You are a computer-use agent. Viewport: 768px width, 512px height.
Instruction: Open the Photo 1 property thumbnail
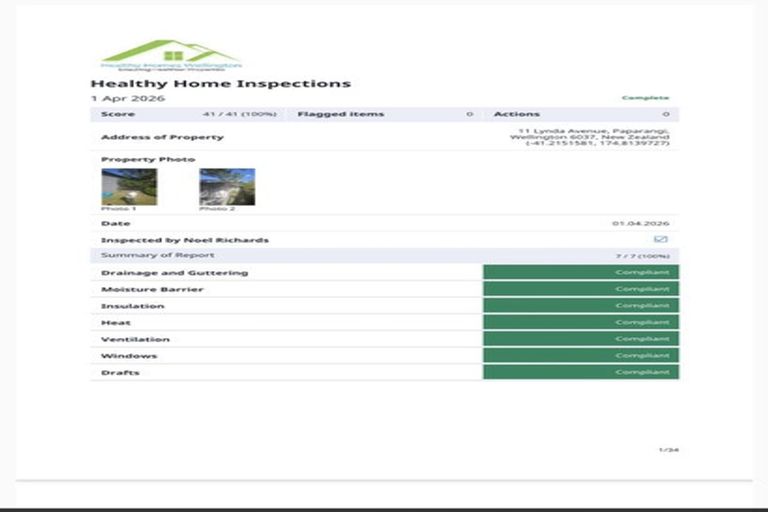129,187
